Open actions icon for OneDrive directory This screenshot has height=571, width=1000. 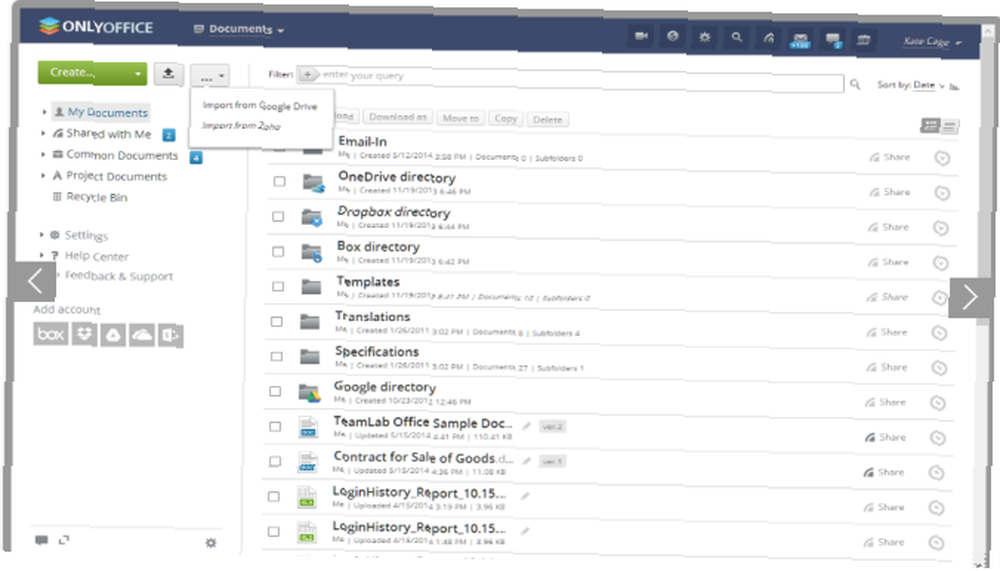point(942,193)
